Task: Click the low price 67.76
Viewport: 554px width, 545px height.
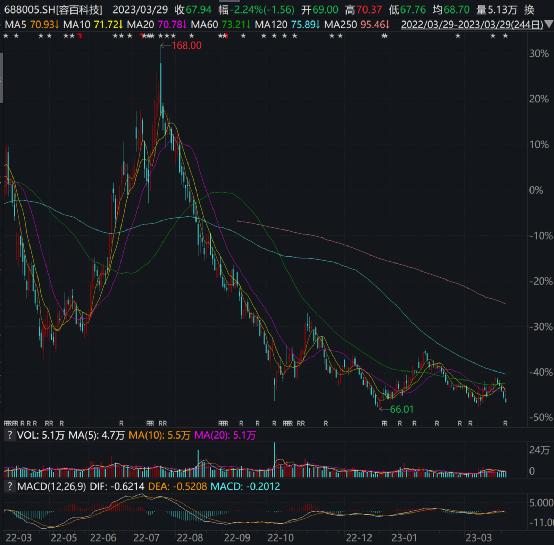Action: (413, 10)
